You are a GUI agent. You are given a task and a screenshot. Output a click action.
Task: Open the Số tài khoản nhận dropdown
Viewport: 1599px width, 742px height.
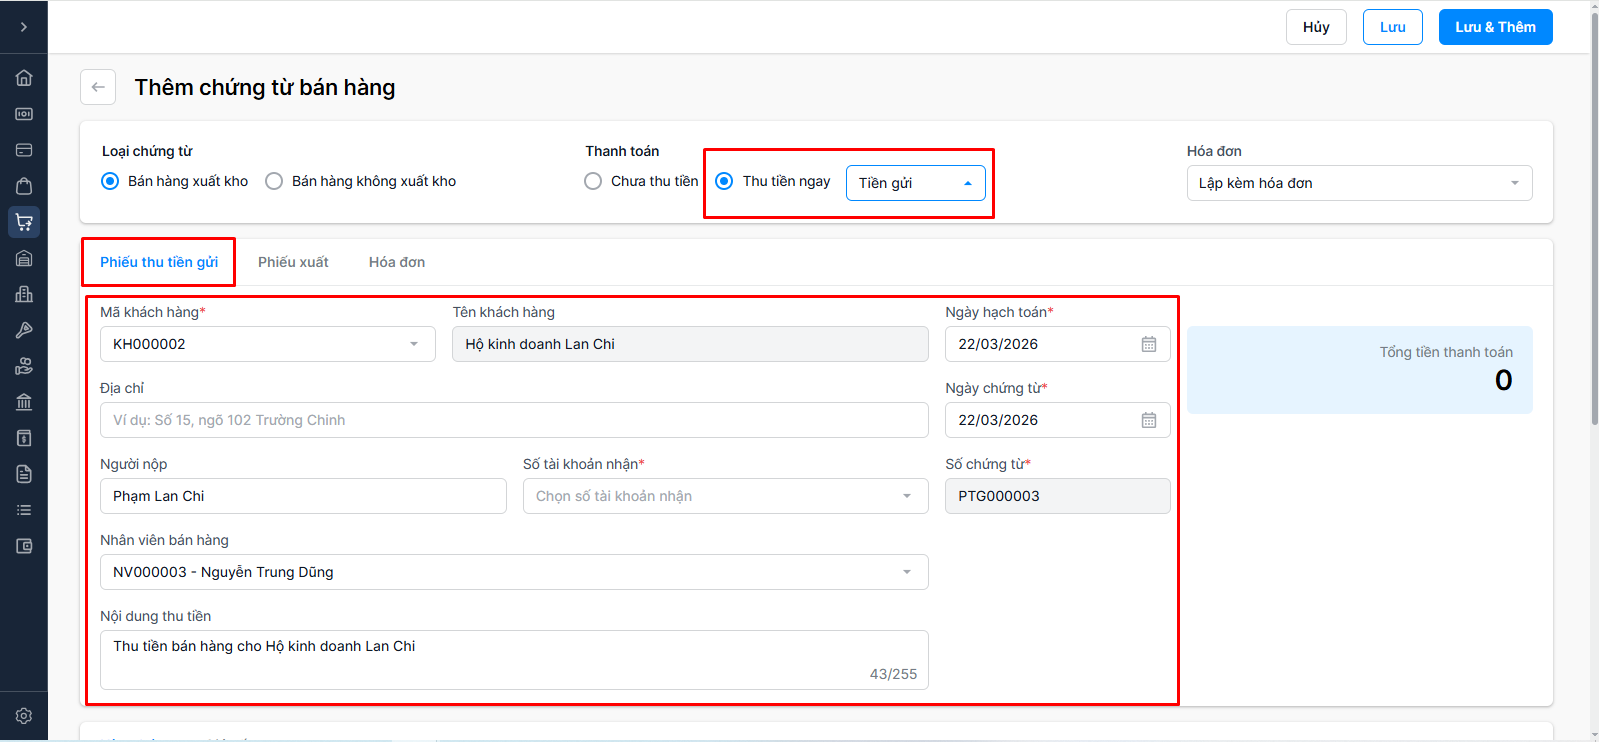coord(725,496)
